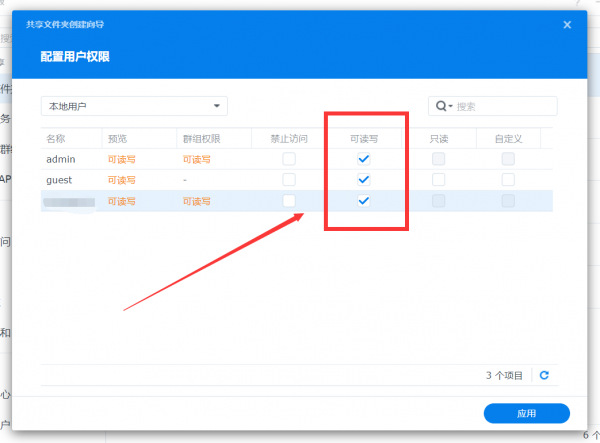Select the admin user row name
Screen dimensions: 600x443
pos(61,159)
